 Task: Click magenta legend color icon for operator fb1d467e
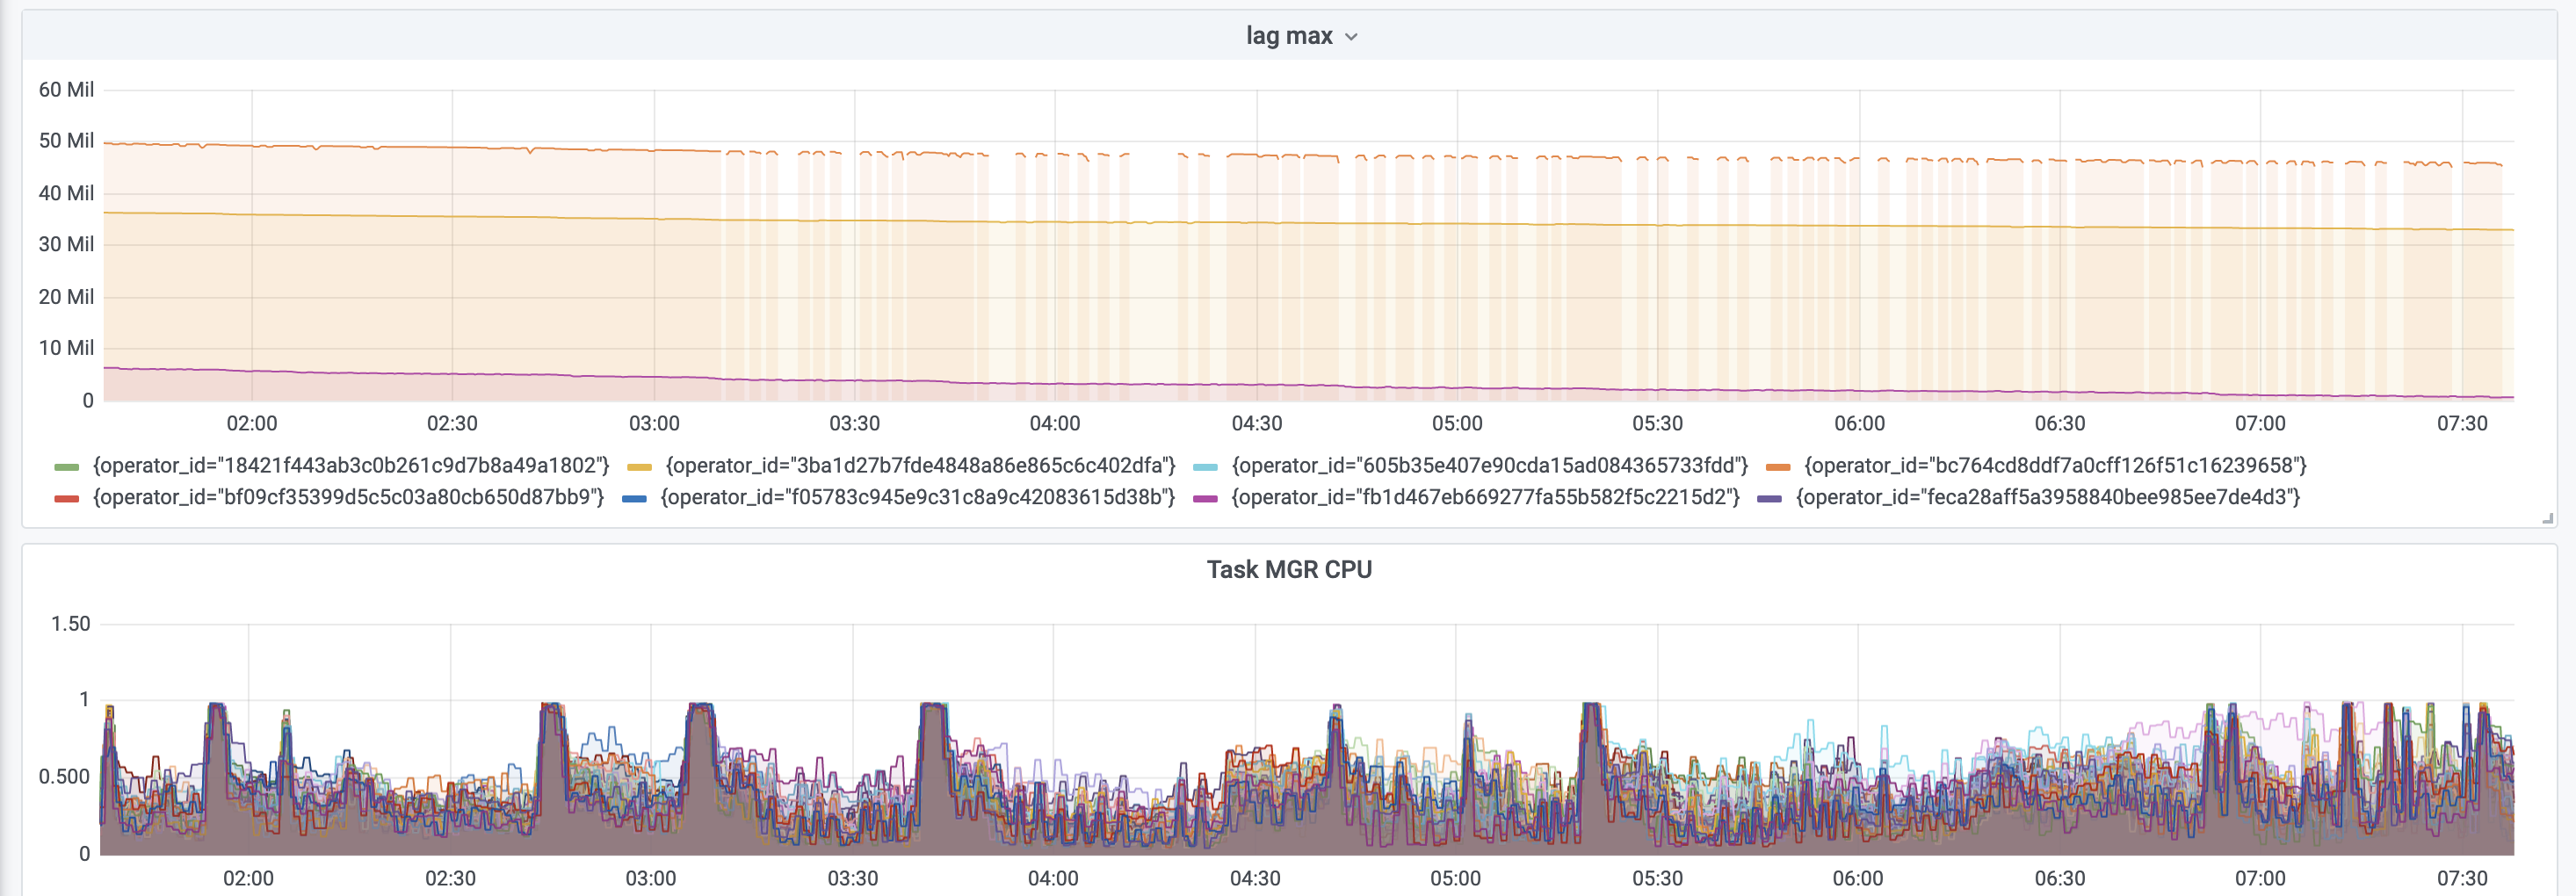(x=1205, y=499)
